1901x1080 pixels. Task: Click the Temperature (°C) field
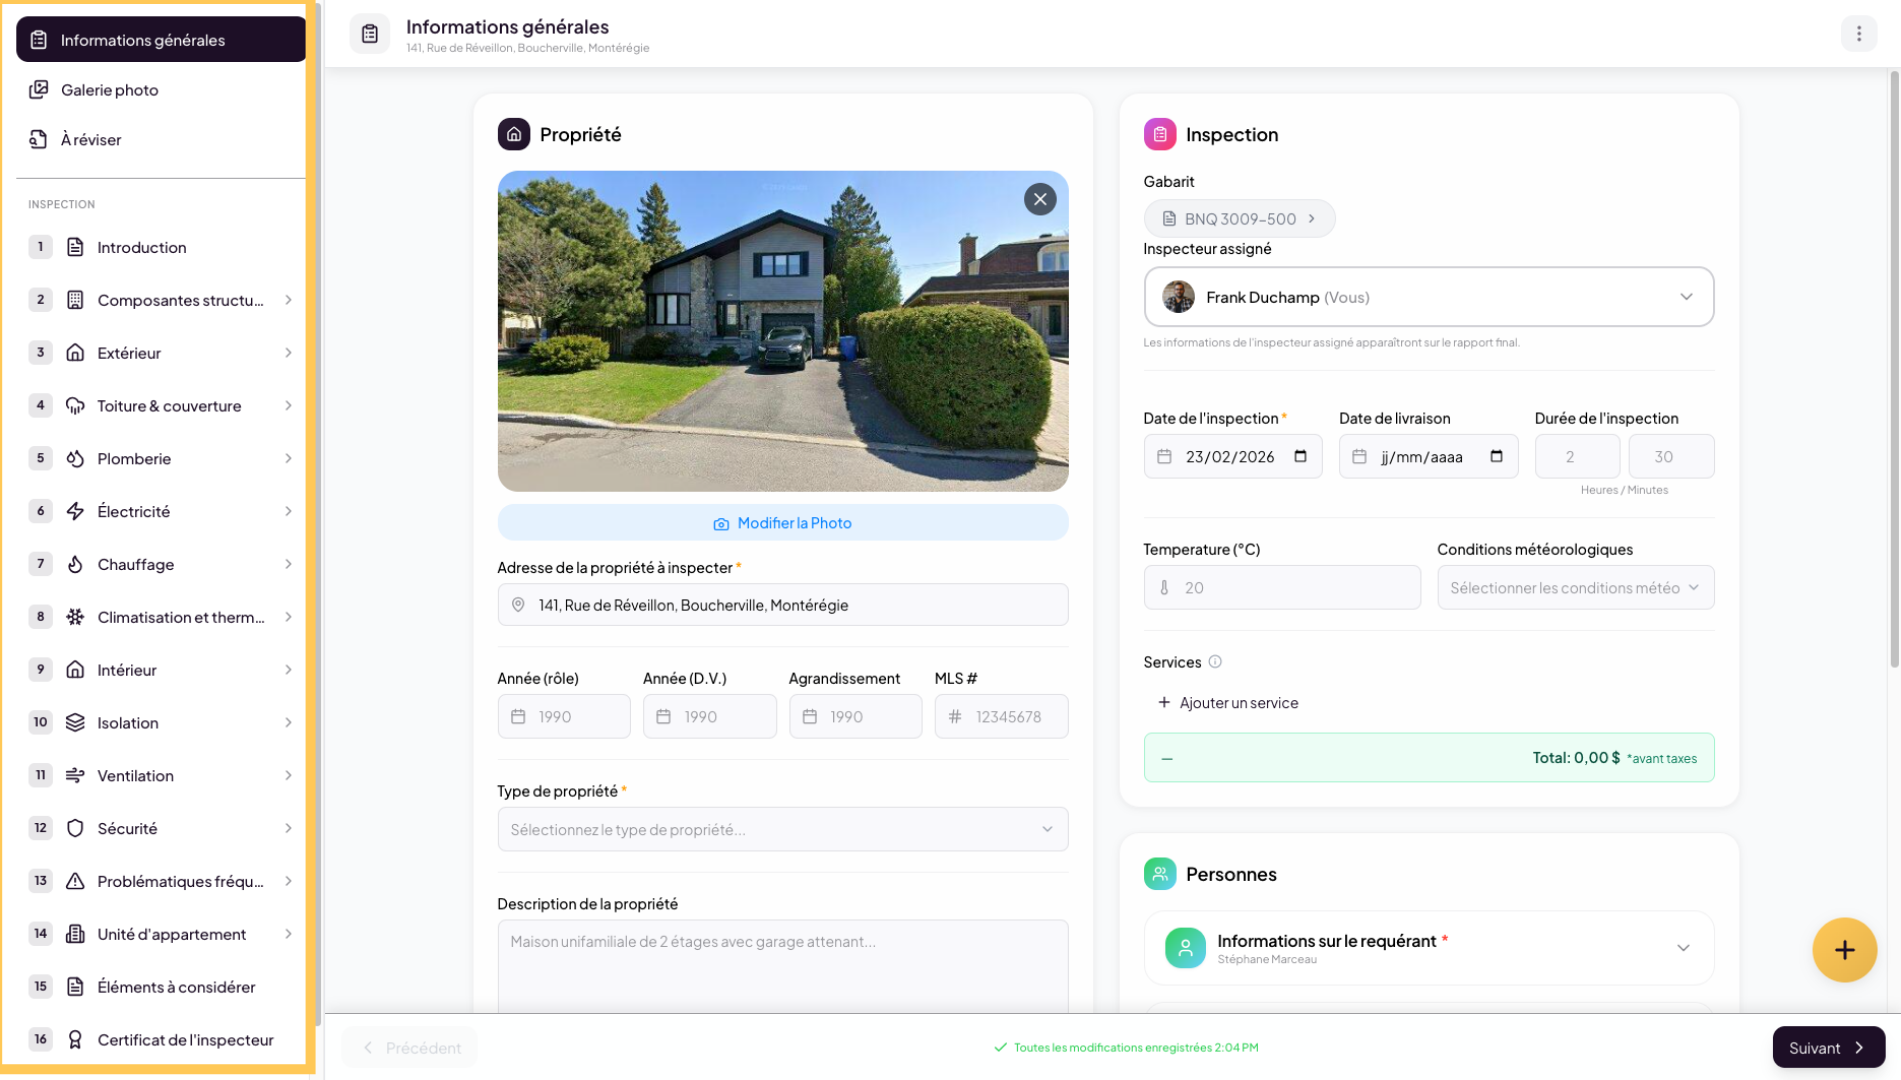click(x=1282, y=588)
